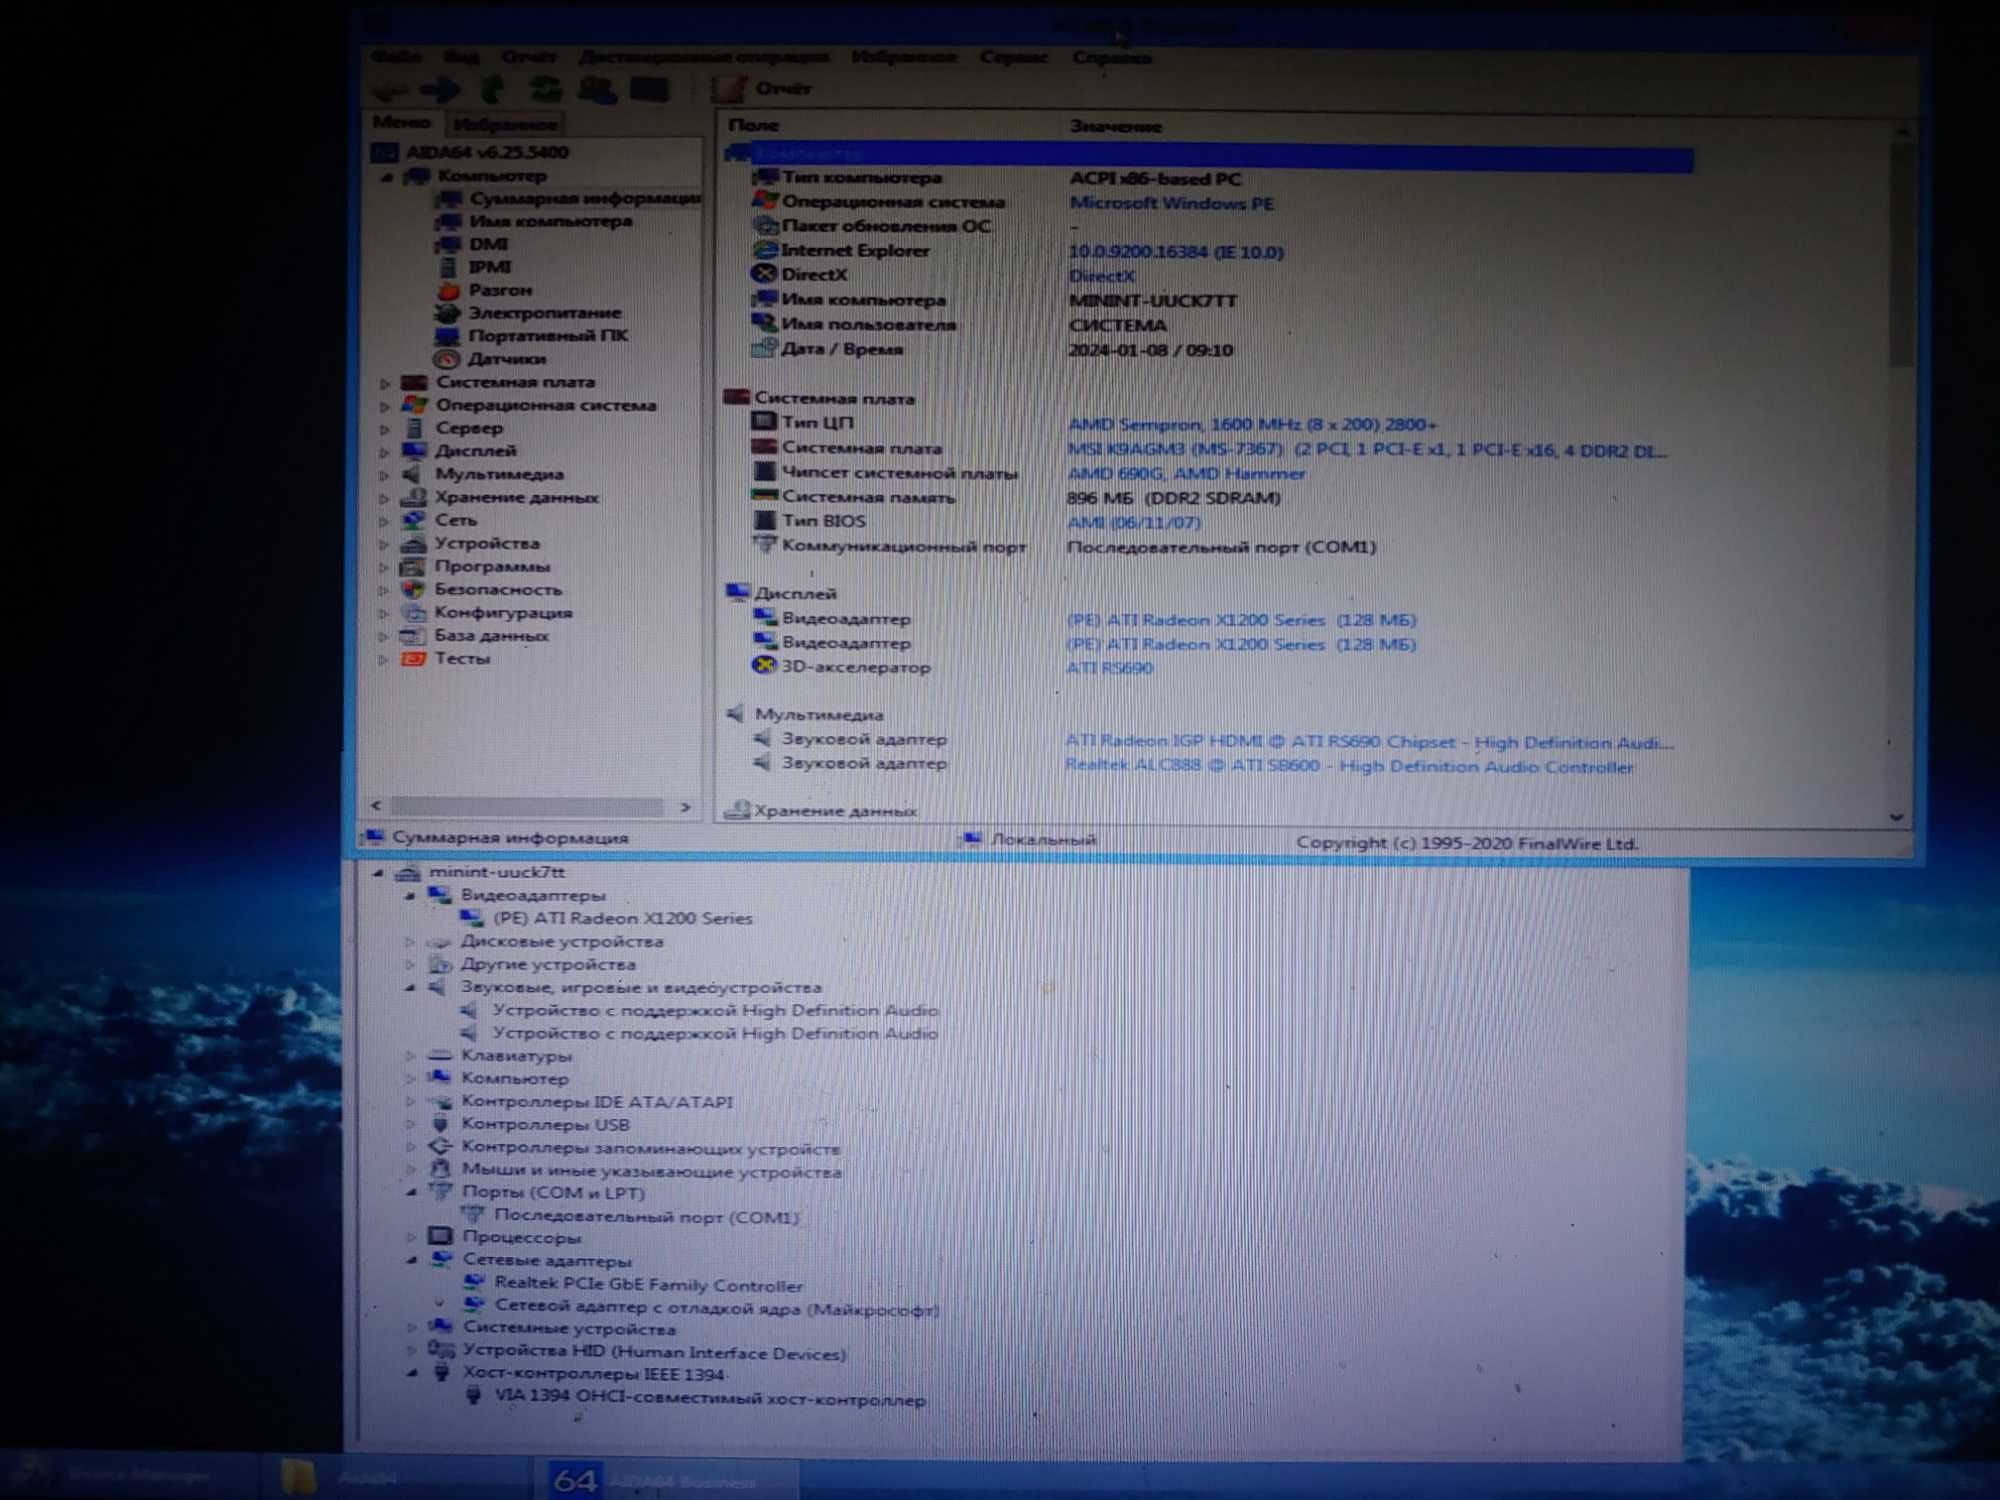Click the 3D-акселератор row icon

coord(764,666)
